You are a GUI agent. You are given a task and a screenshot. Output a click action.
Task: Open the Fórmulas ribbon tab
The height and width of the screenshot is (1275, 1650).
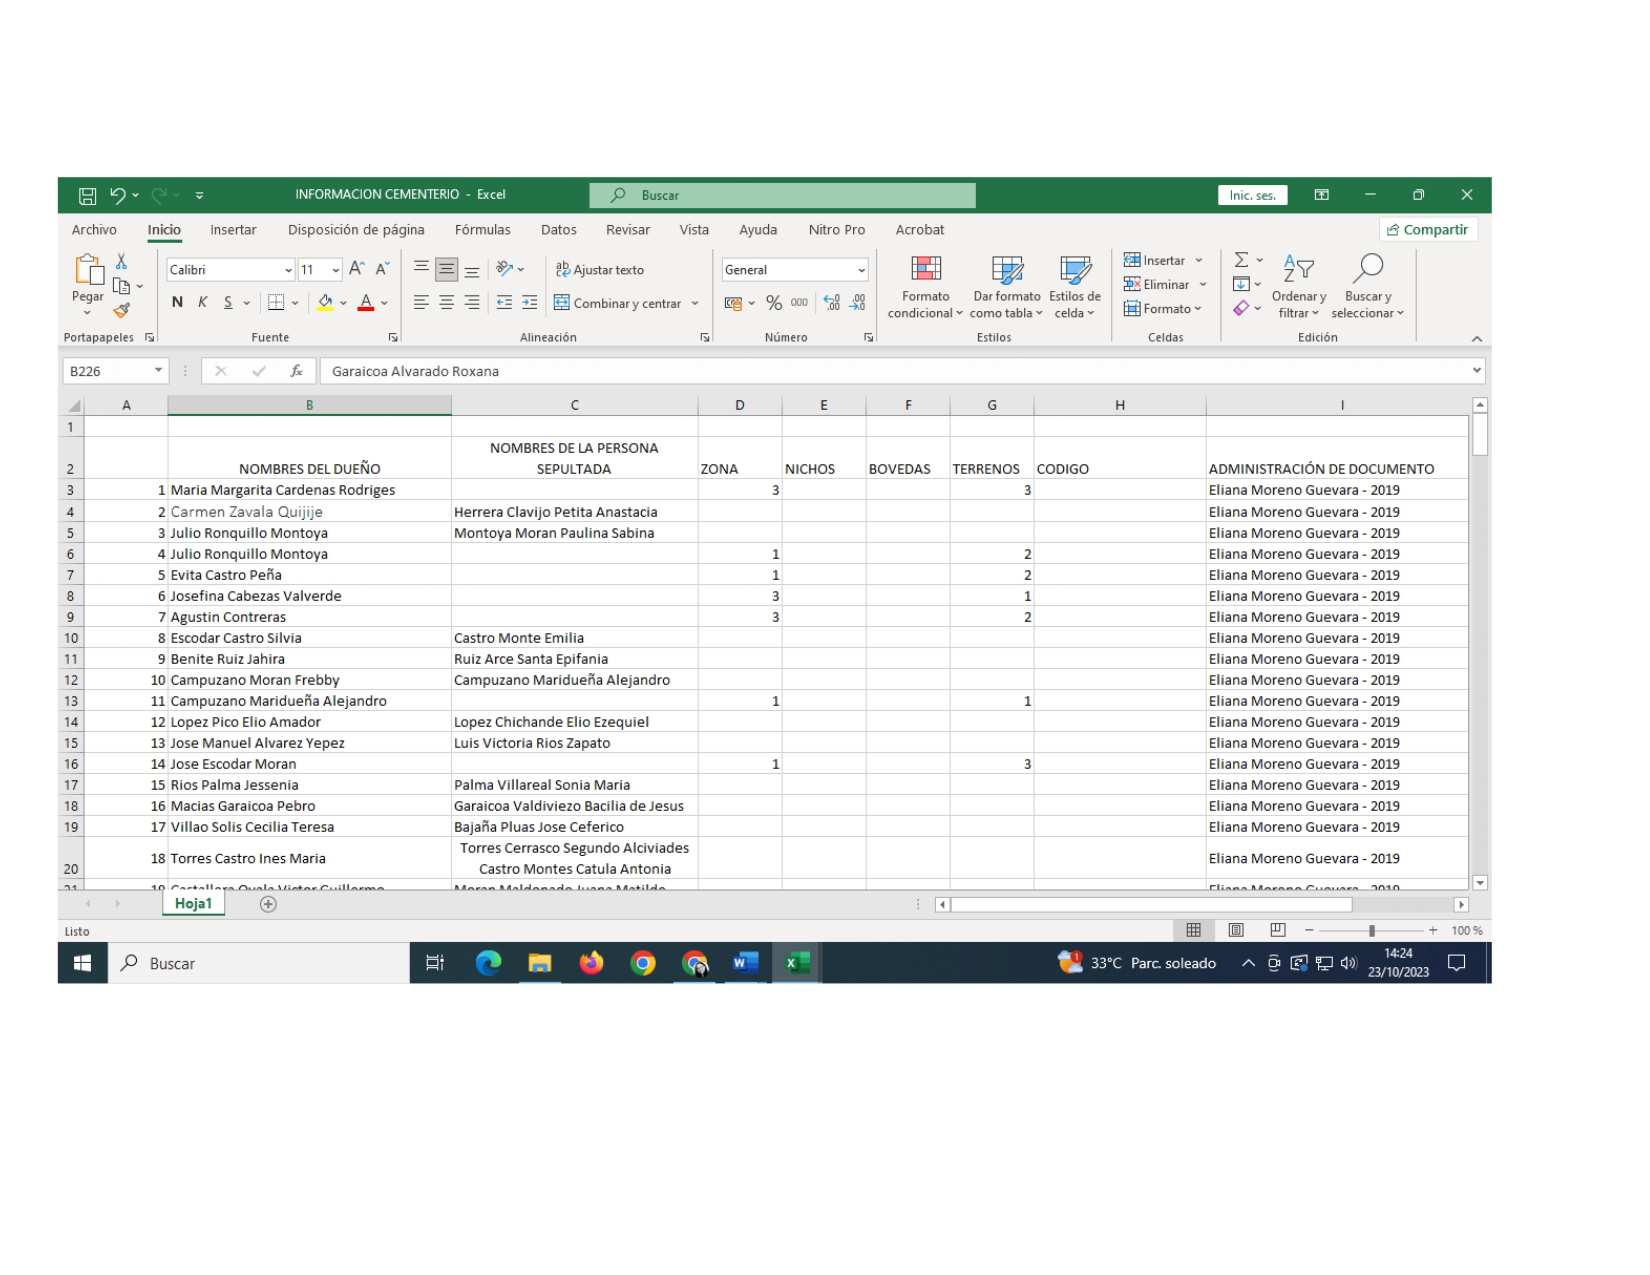pos(482,230)
